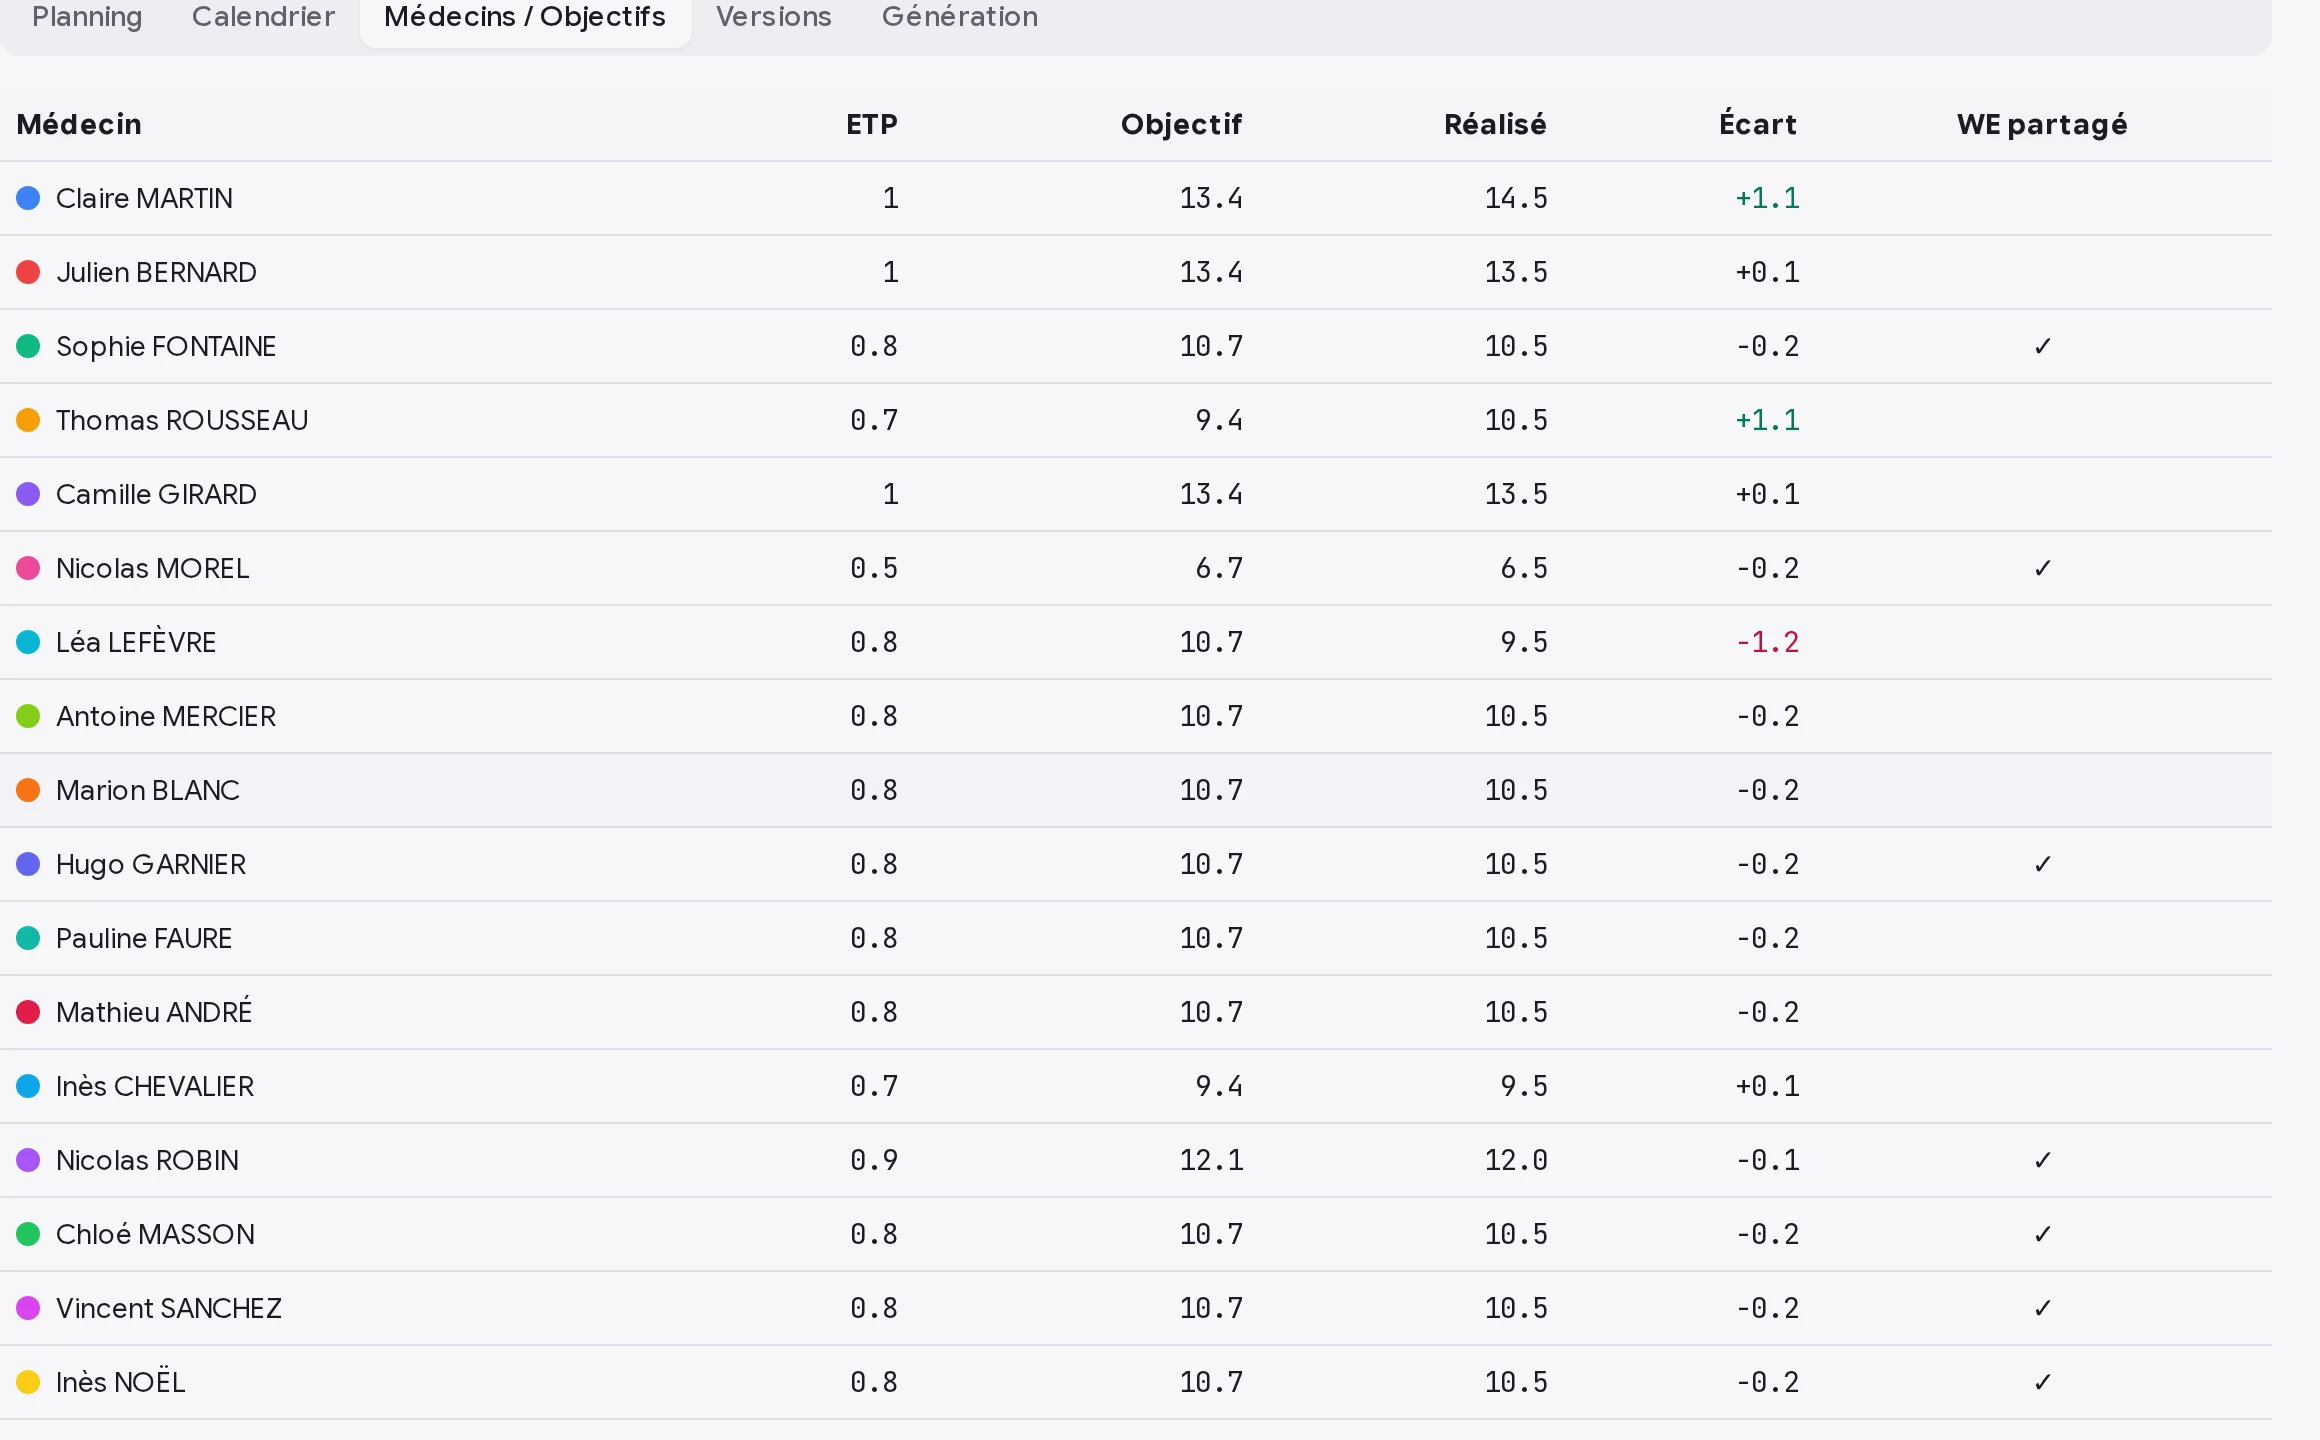Click Nicolas MOREL's 0.5 ETP value
Viewport: 2320px width, 1440px height.
(874, 568)
